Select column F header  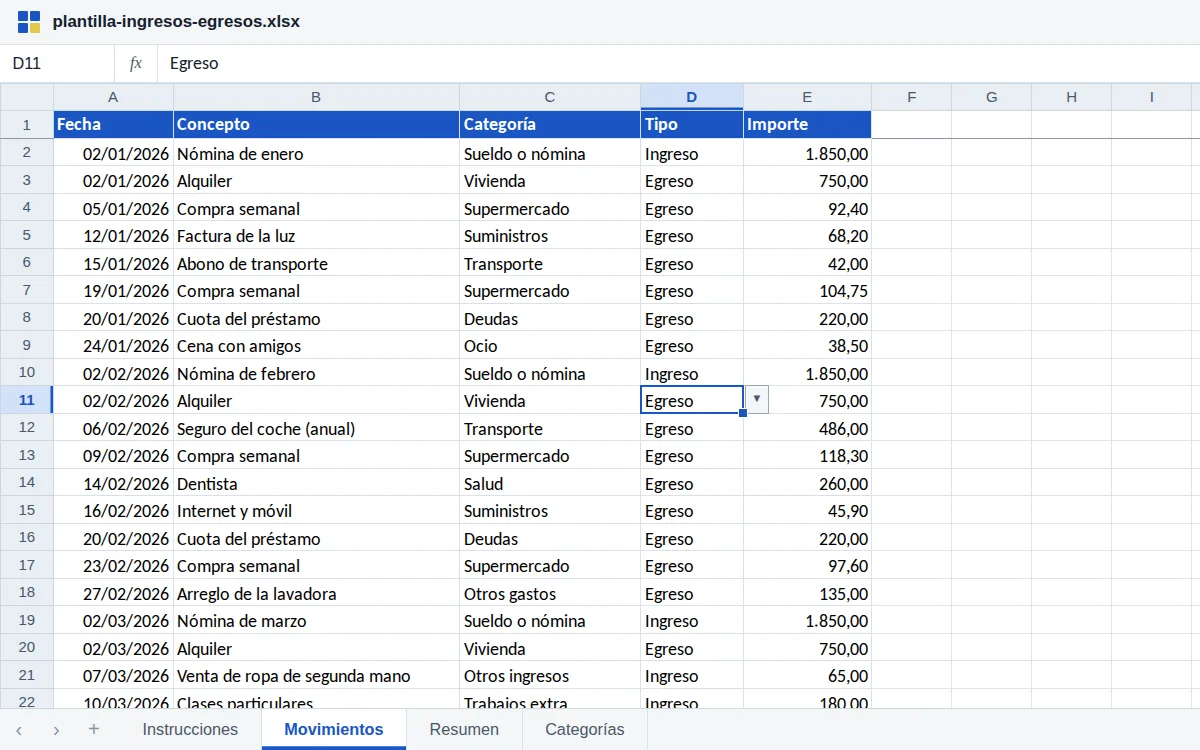911,97
